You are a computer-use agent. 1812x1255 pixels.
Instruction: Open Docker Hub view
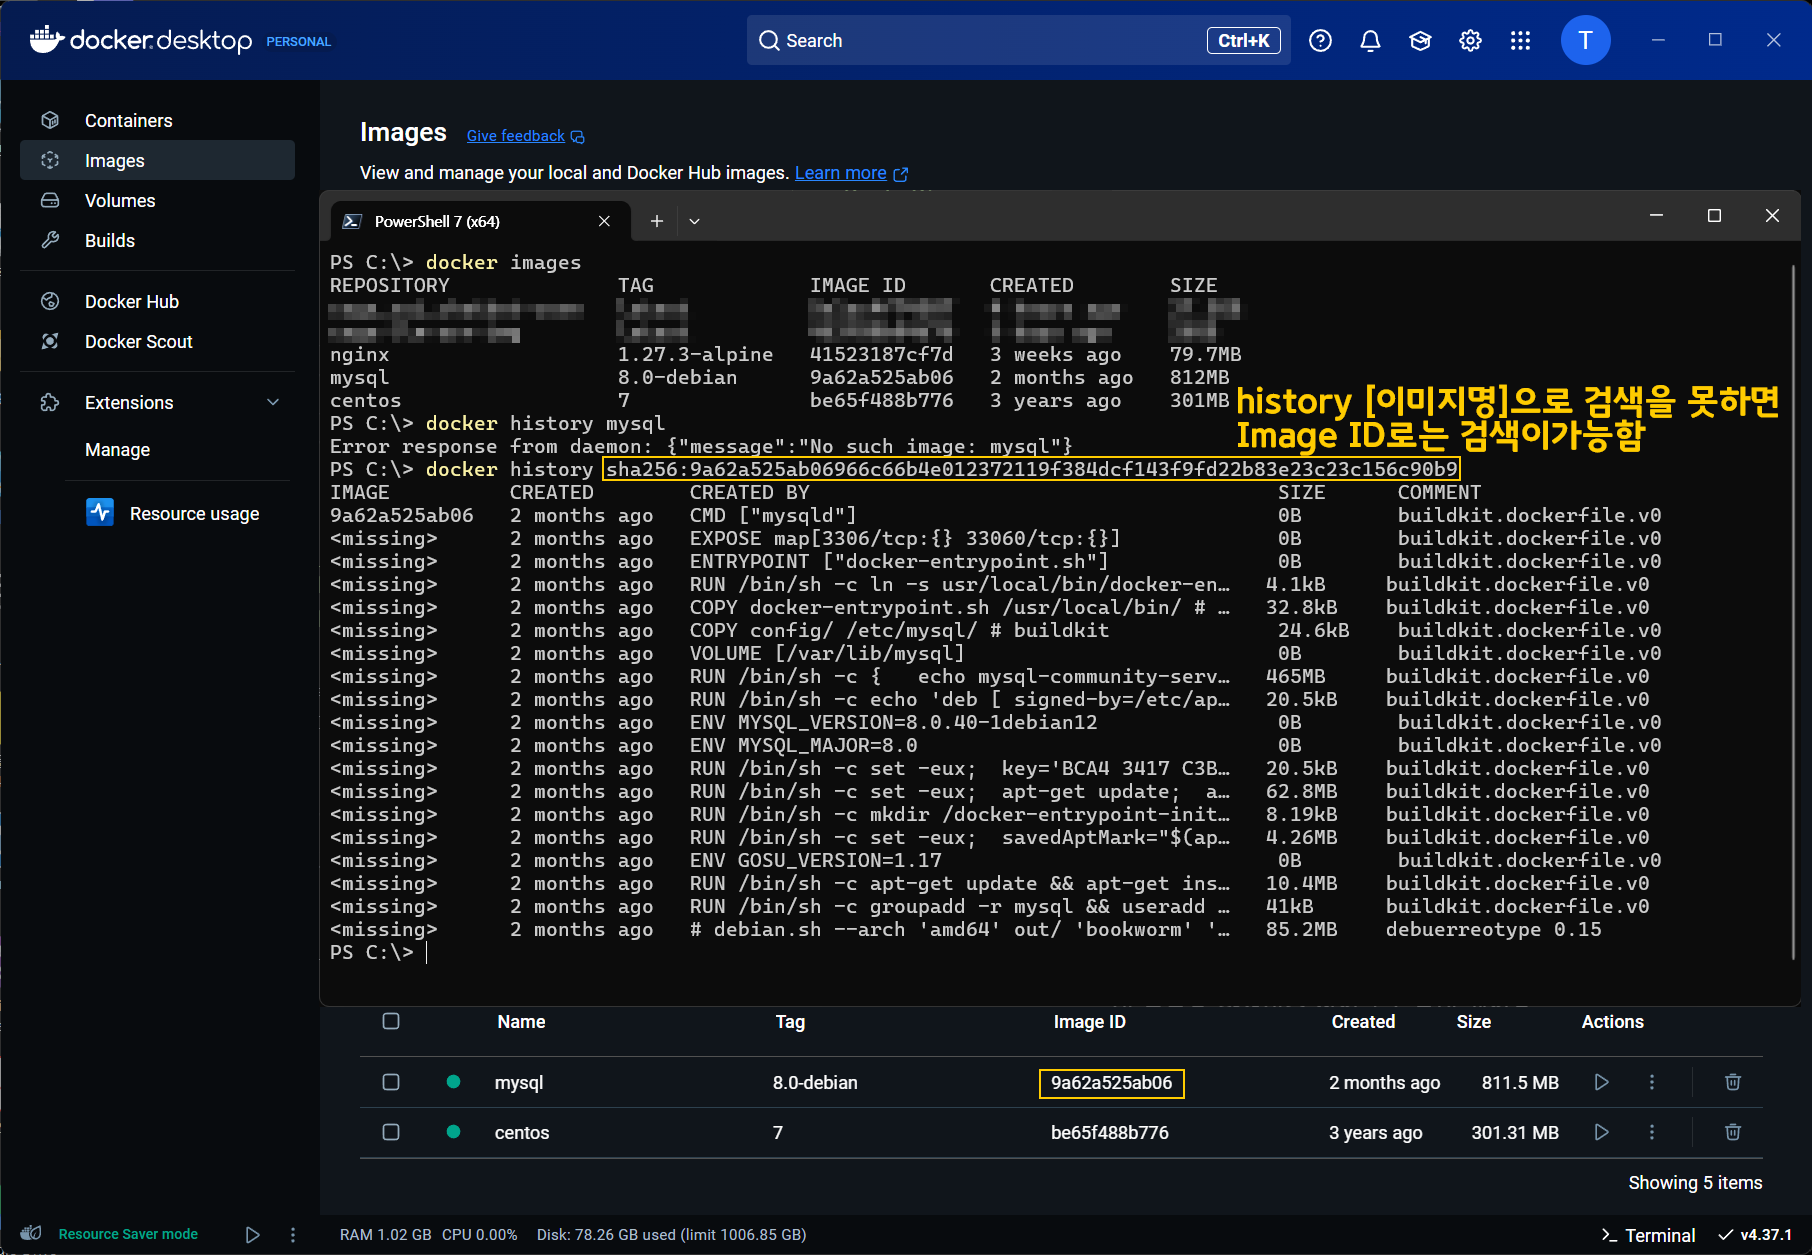[157, 302]
